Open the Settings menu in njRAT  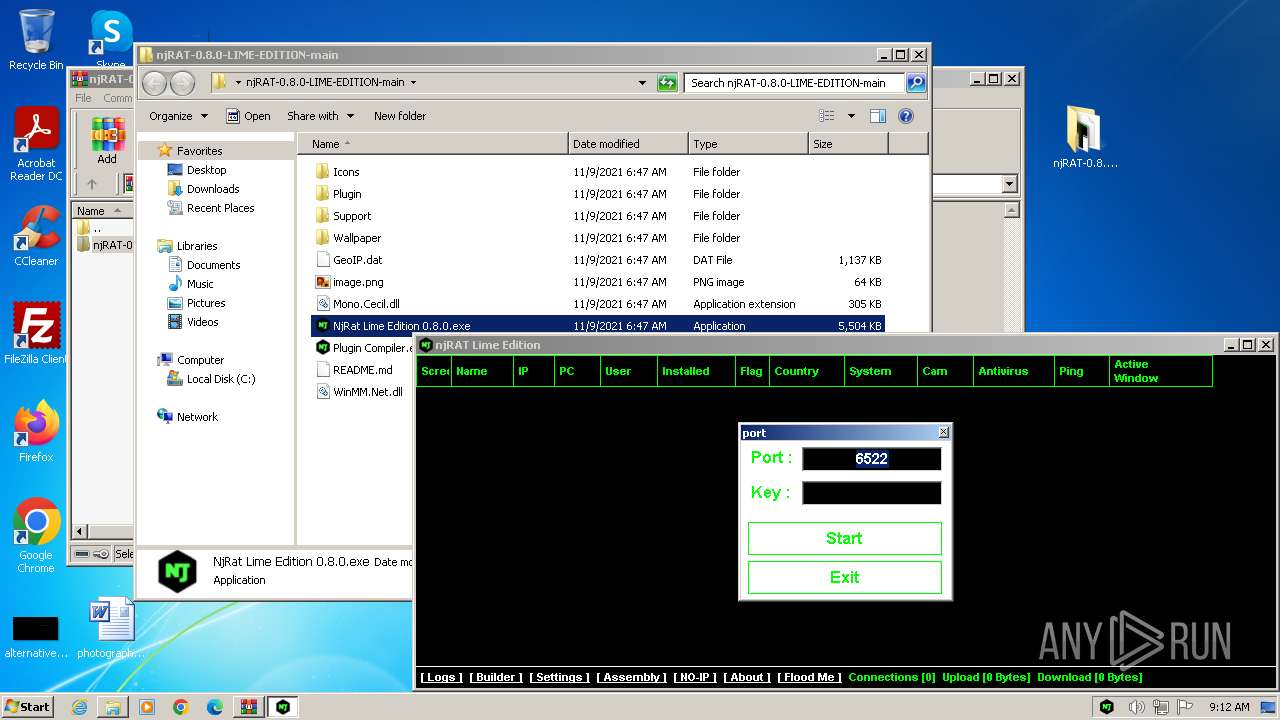tap(559, 677)
